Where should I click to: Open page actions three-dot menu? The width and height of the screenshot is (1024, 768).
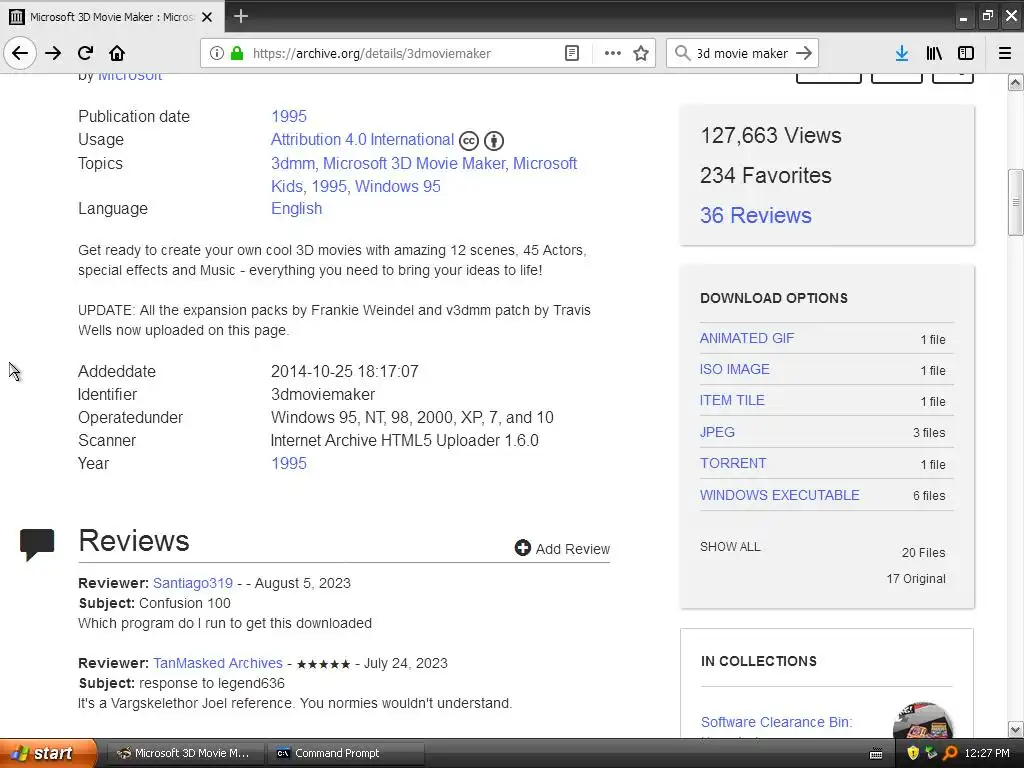coord(612,53)
